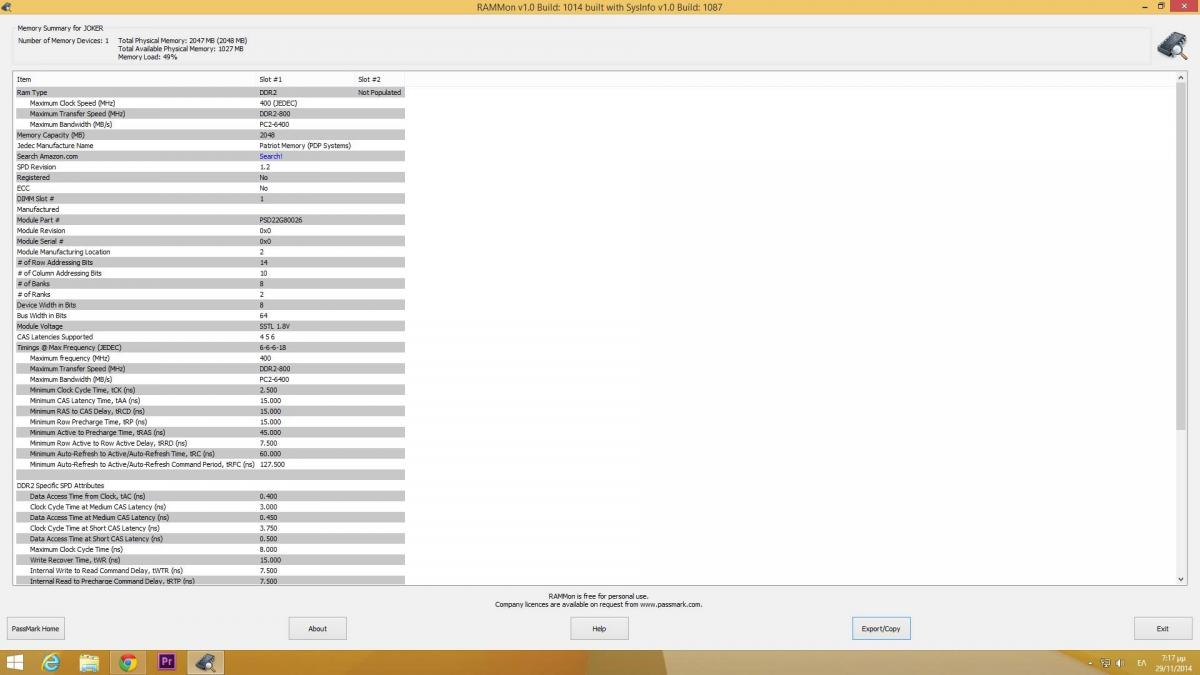1200x675 pixels.
Task: Select the Registered row
Action: coord(209,177)
